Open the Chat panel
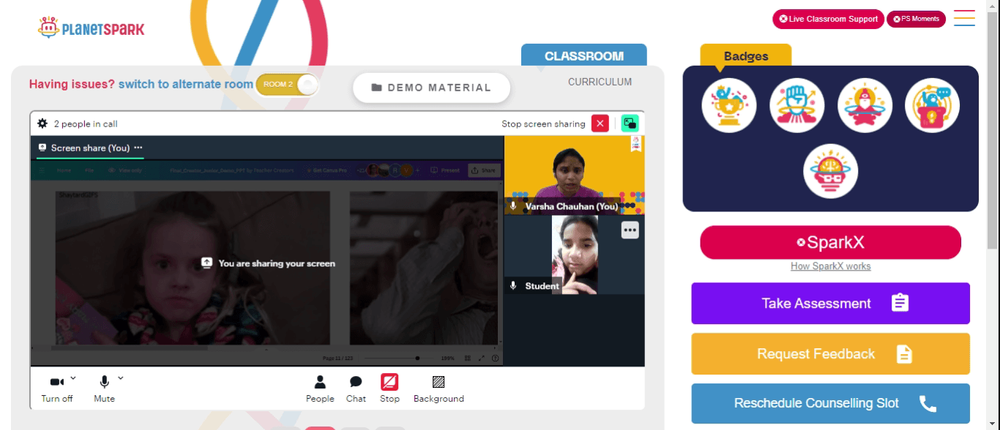 [356, 389]
